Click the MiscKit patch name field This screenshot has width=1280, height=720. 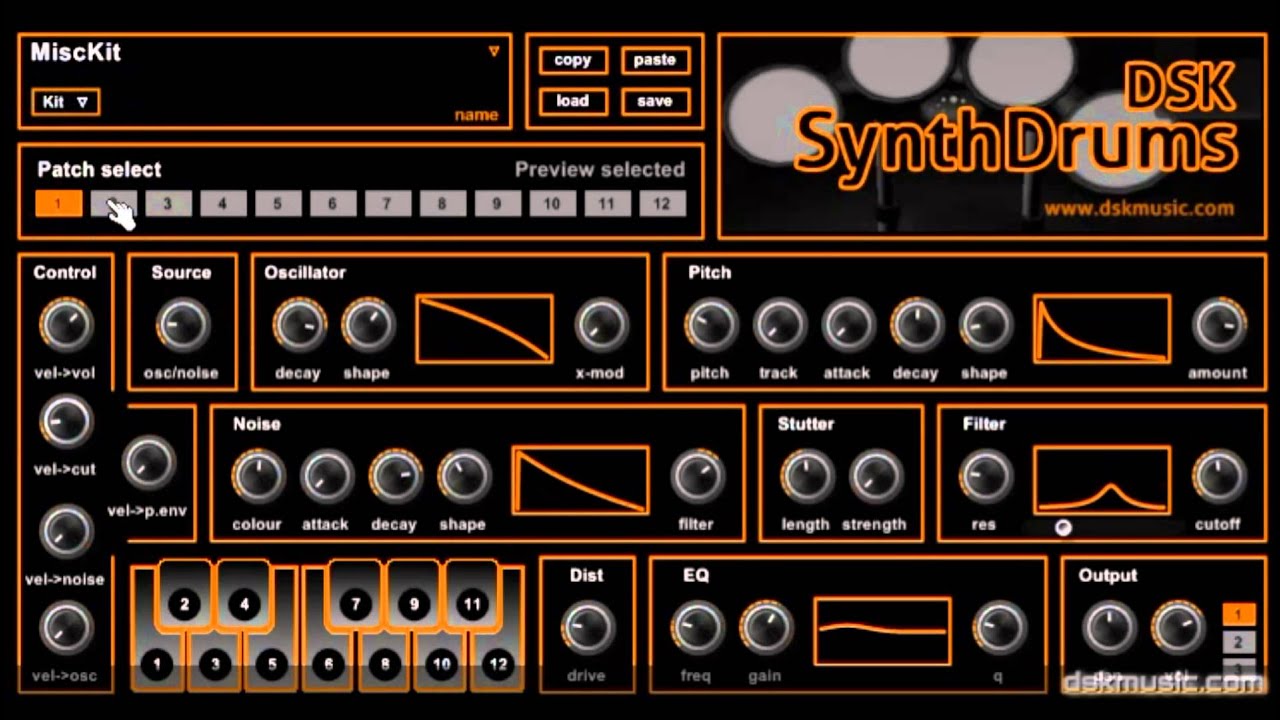coord(75,52)
